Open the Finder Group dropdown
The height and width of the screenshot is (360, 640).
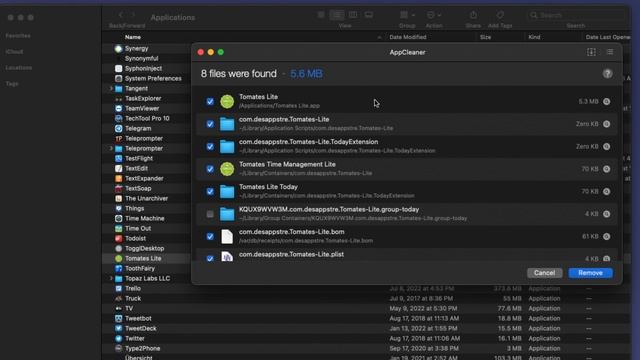[407, 15]
